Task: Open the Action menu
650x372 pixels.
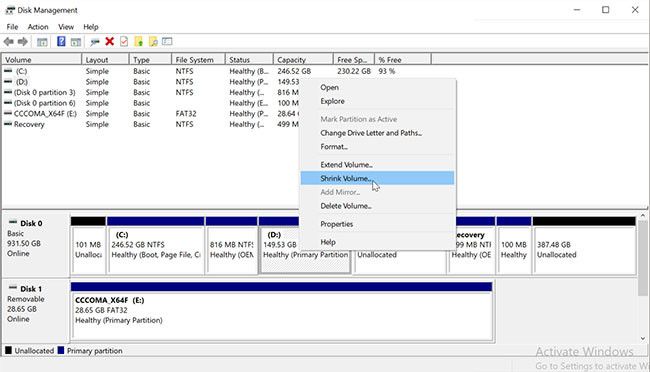Action: 38,27
